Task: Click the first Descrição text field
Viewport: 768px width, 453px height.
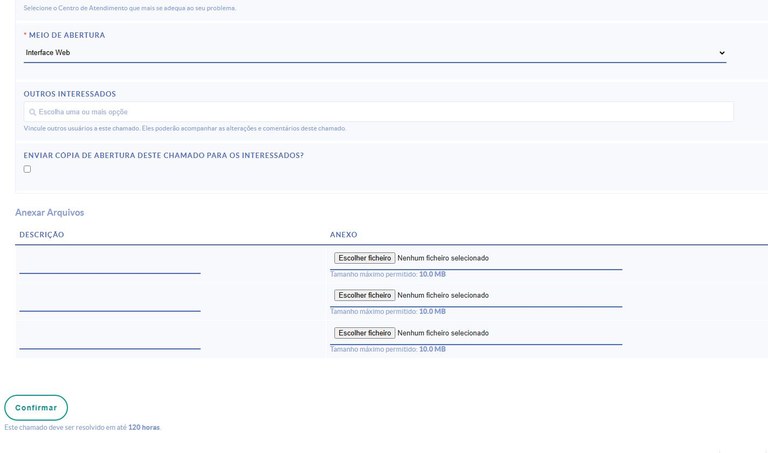Action: coord(110,264)
